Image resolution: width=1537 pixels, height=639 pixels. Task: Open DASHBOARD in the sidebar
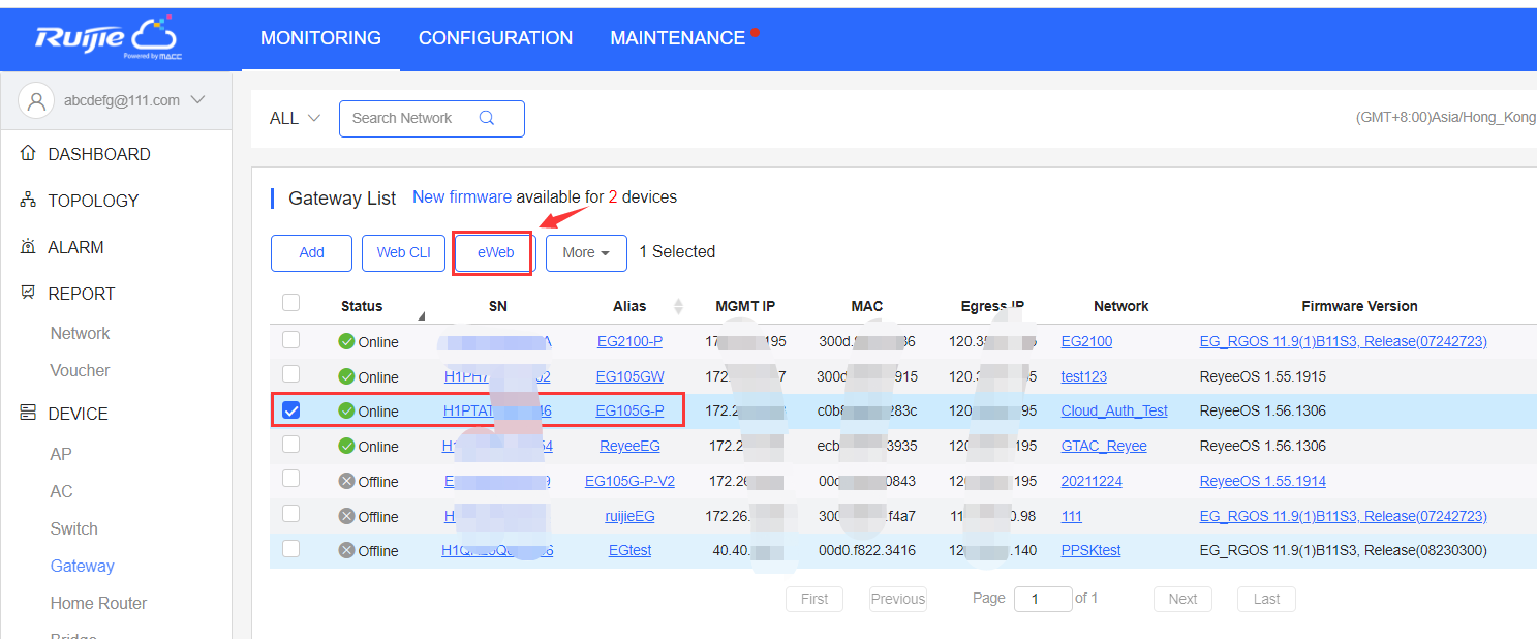(x=100, y=154)
